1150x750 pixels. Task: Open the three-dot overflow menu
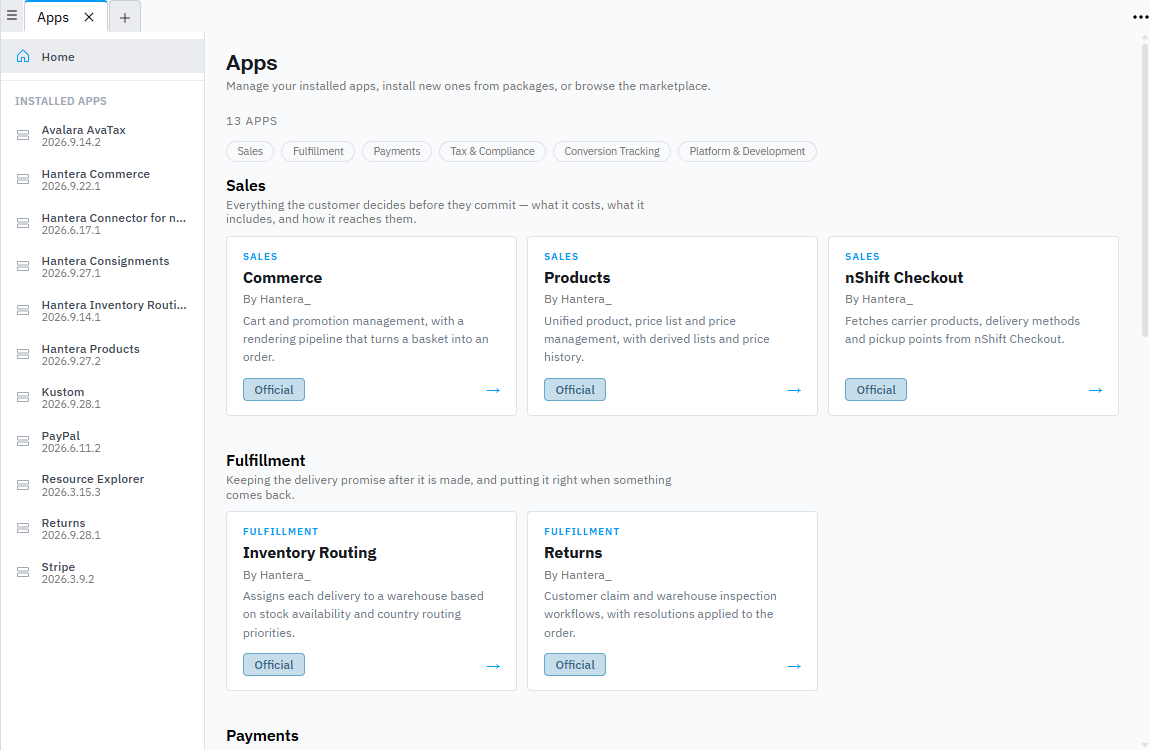[1140, 17]
